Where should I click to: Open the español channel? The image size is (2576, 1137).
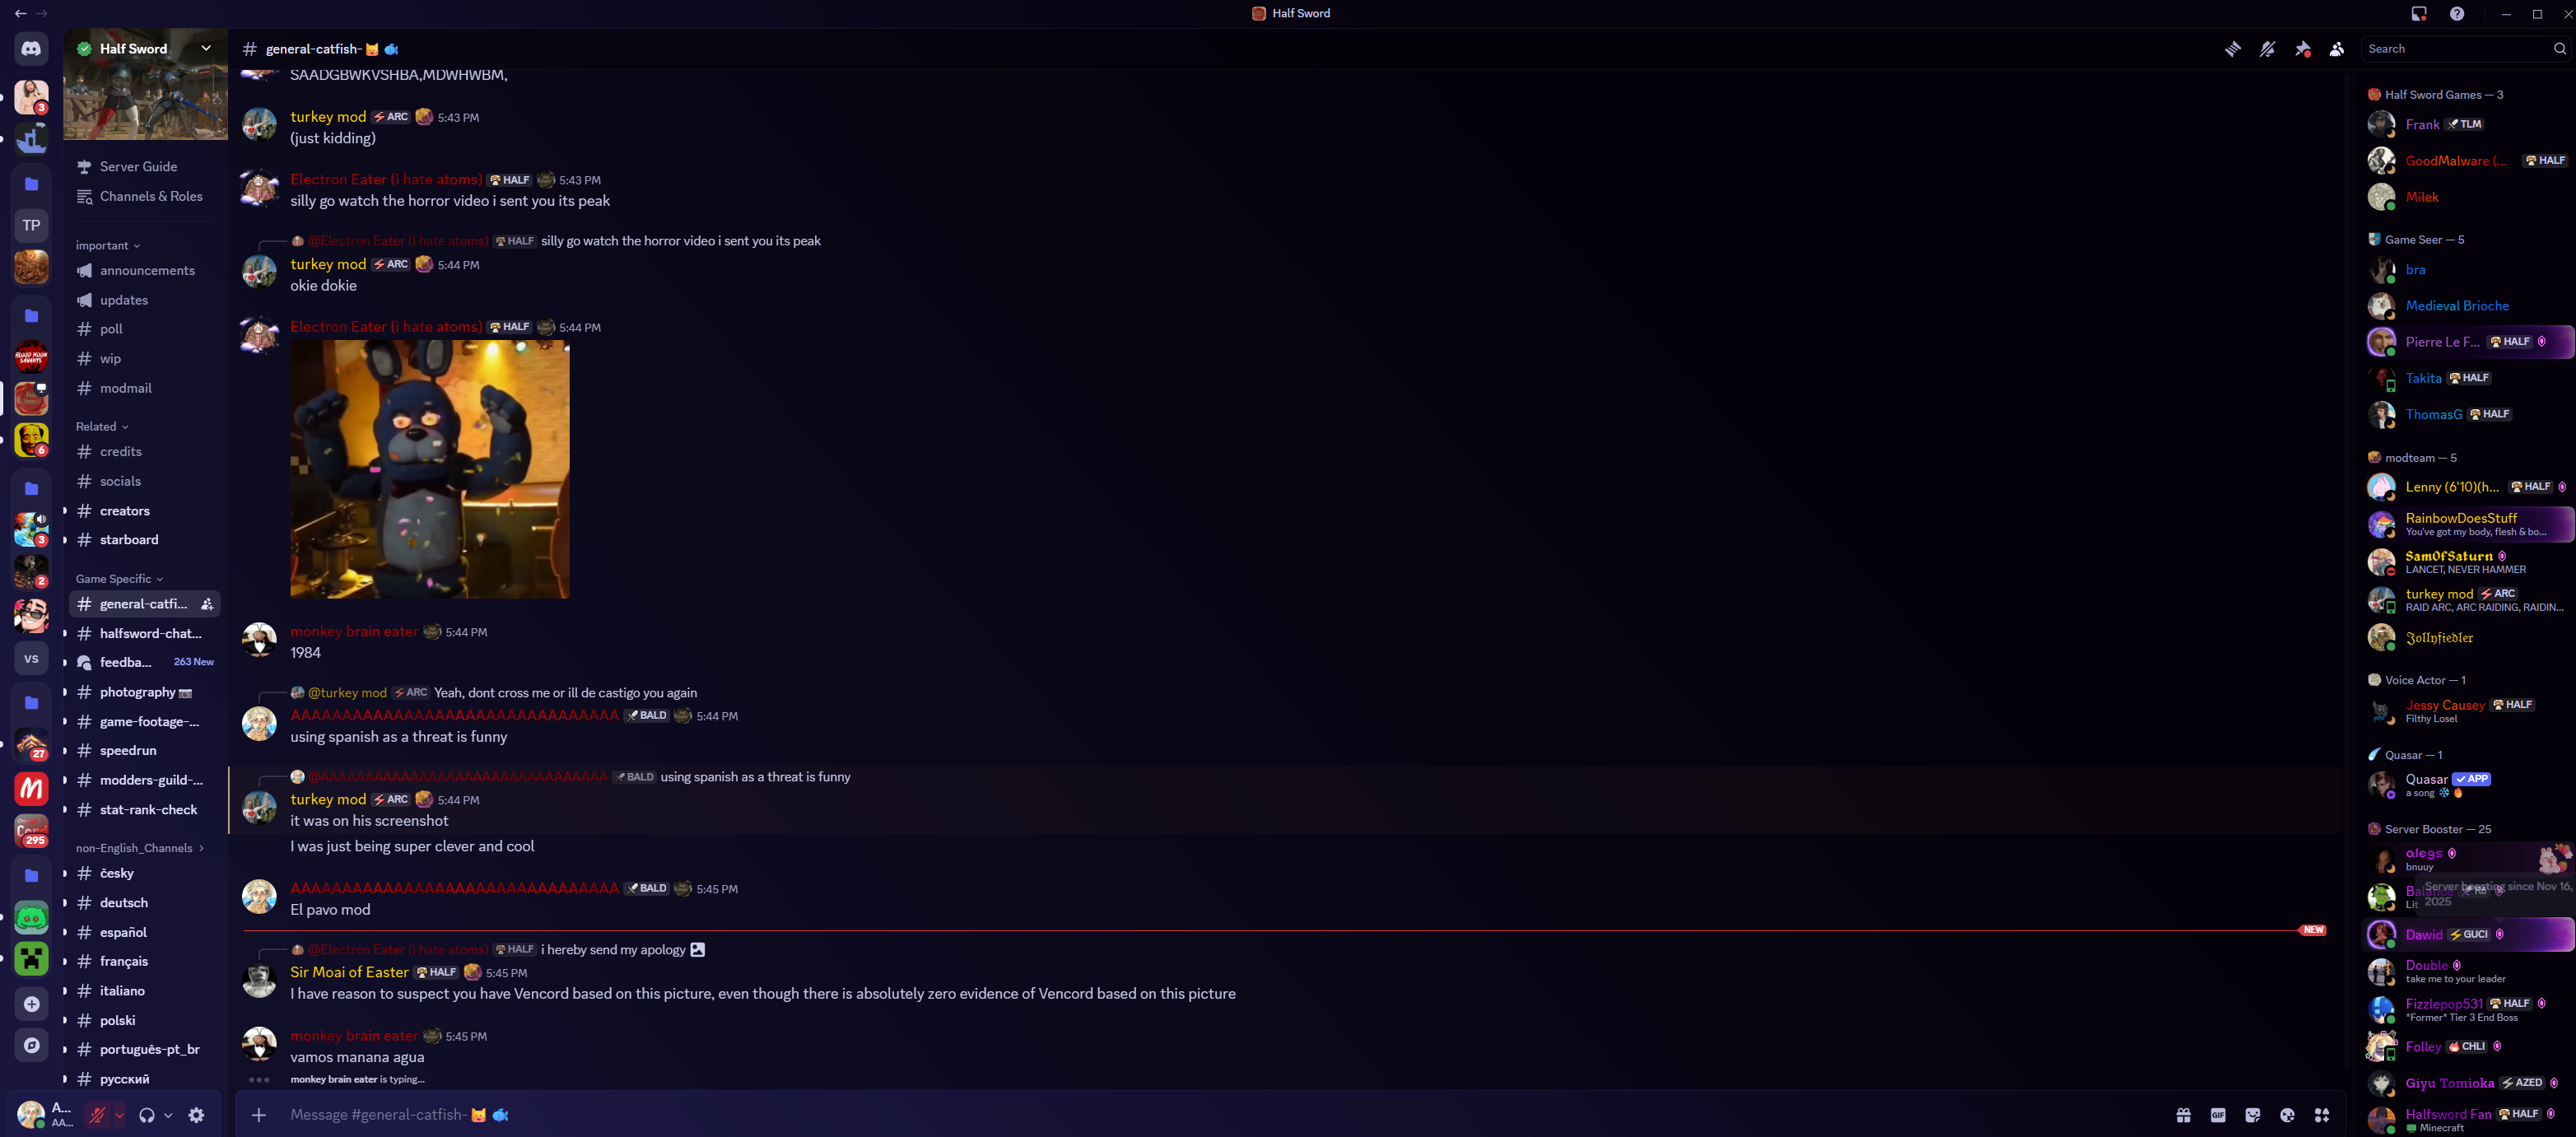point(146,932)
